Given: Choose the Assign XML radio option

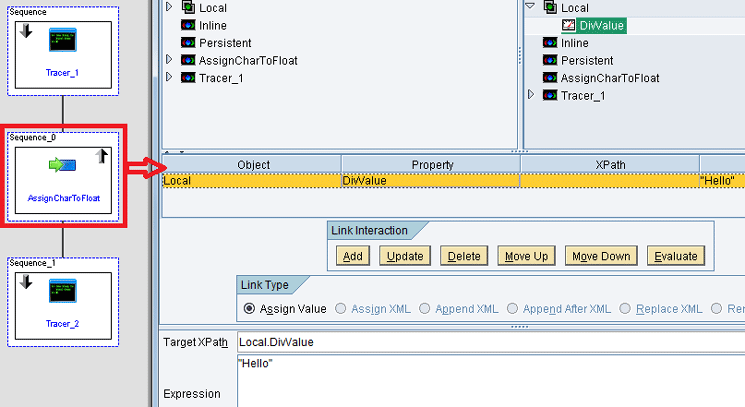Looking at the screenshot, I should pyautogui.click(x=342, y=309).
